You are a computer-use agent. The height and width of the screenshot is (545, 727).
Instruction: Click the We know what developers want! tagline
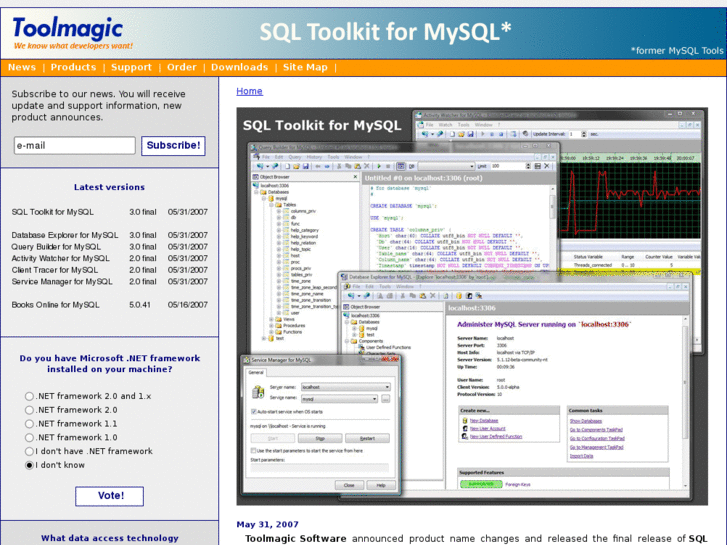73,45
